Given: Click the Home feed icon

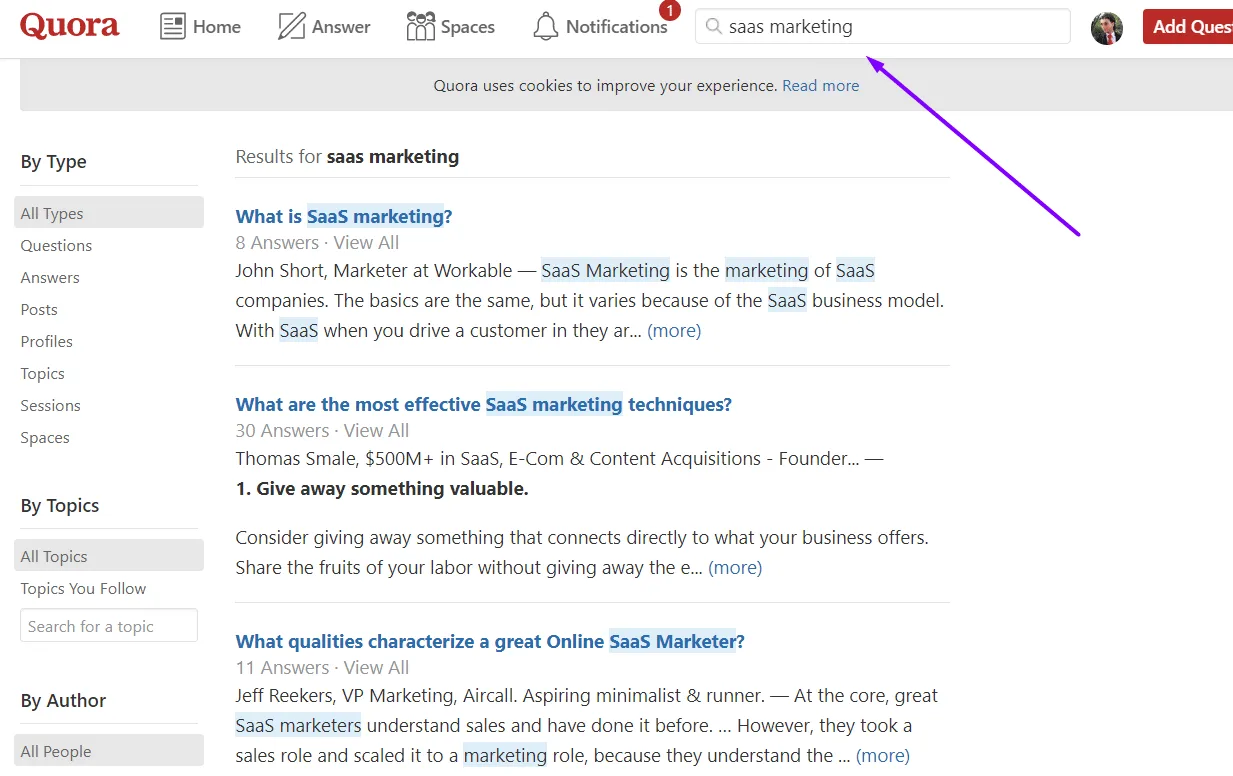Looking at the screenshot, I should 173,27.
